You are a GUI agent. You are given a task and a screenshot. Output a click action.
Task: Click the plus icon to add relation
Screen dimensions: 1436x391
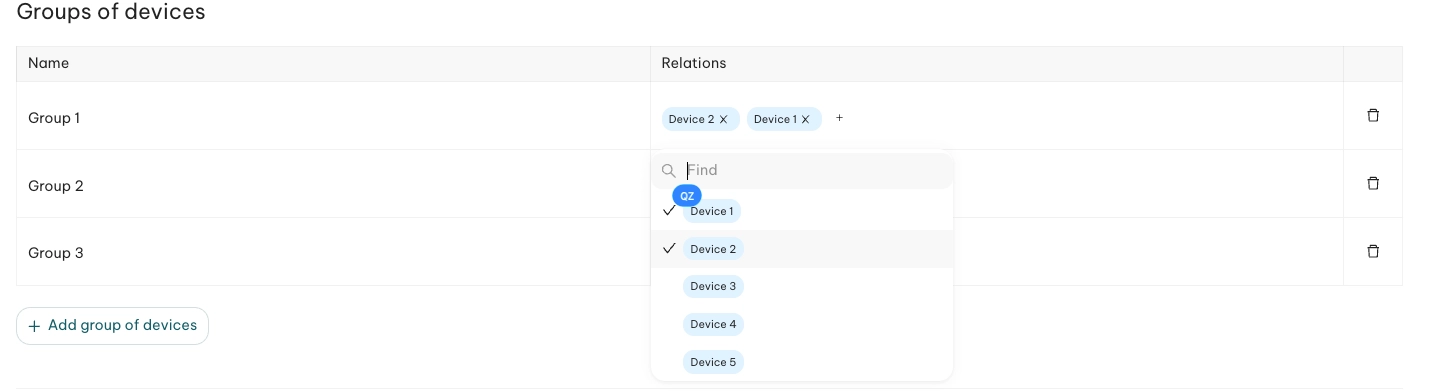pyautogui.click(x=839, y=119)
